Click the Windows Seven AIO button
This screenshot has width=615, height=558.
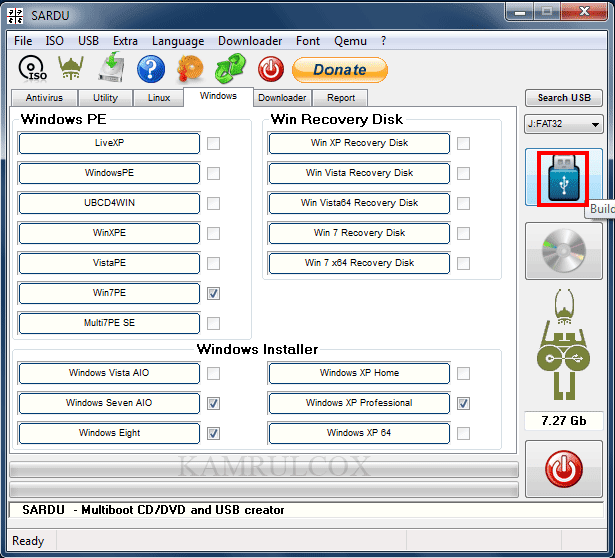pyautogui.click(x=109, y=403)
